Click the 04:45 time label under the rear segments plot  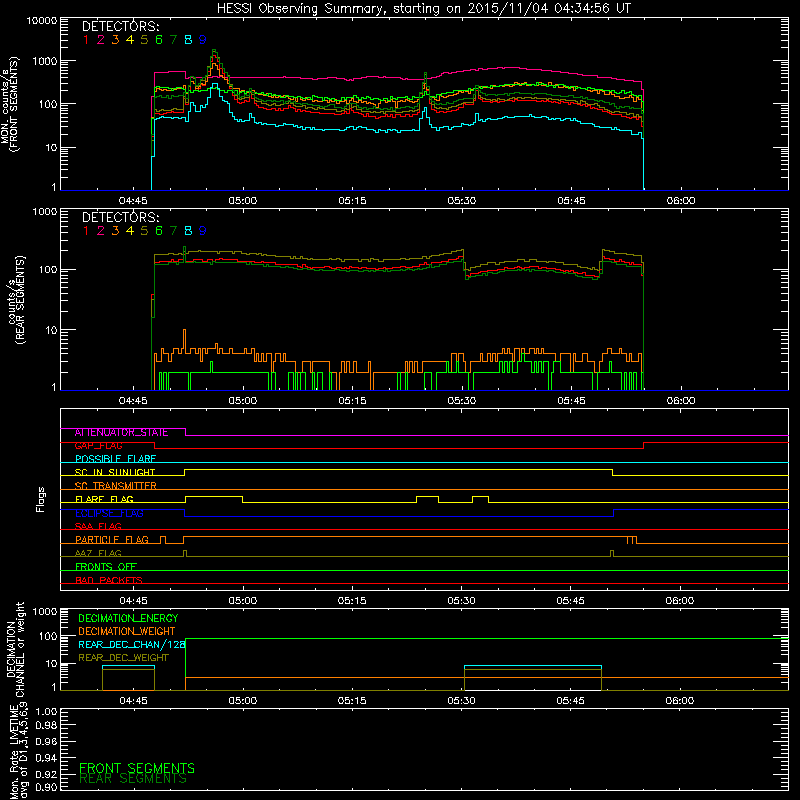coord(133,401)
